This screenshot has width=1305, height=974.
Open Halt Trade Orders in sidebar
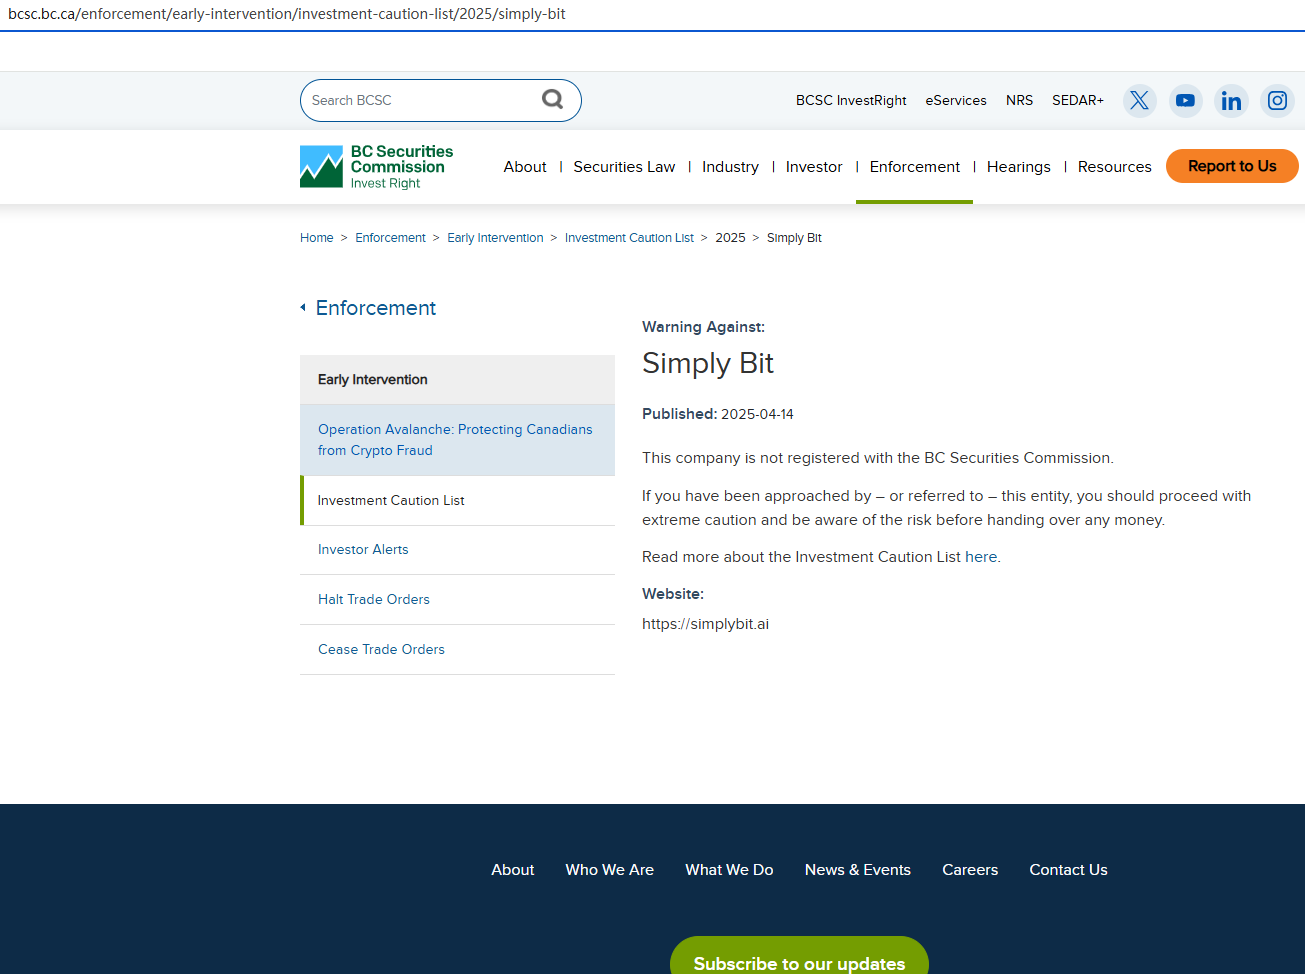click(457, 600)
